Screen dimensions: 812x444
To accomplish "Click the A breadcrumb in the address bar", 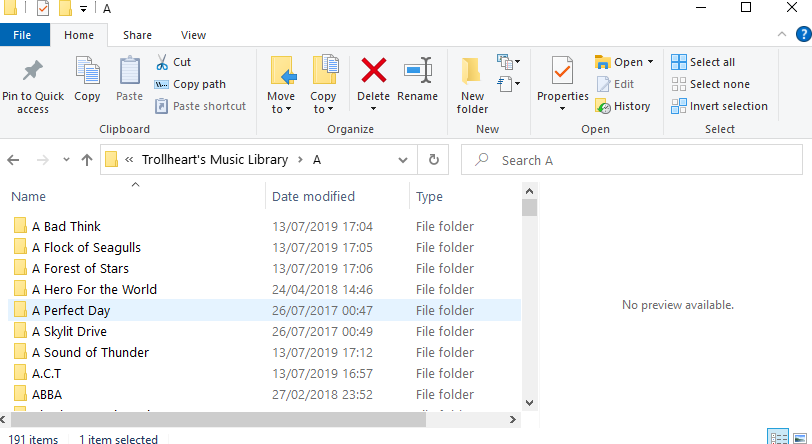I will pyautogui.click(x=317, y=160).
